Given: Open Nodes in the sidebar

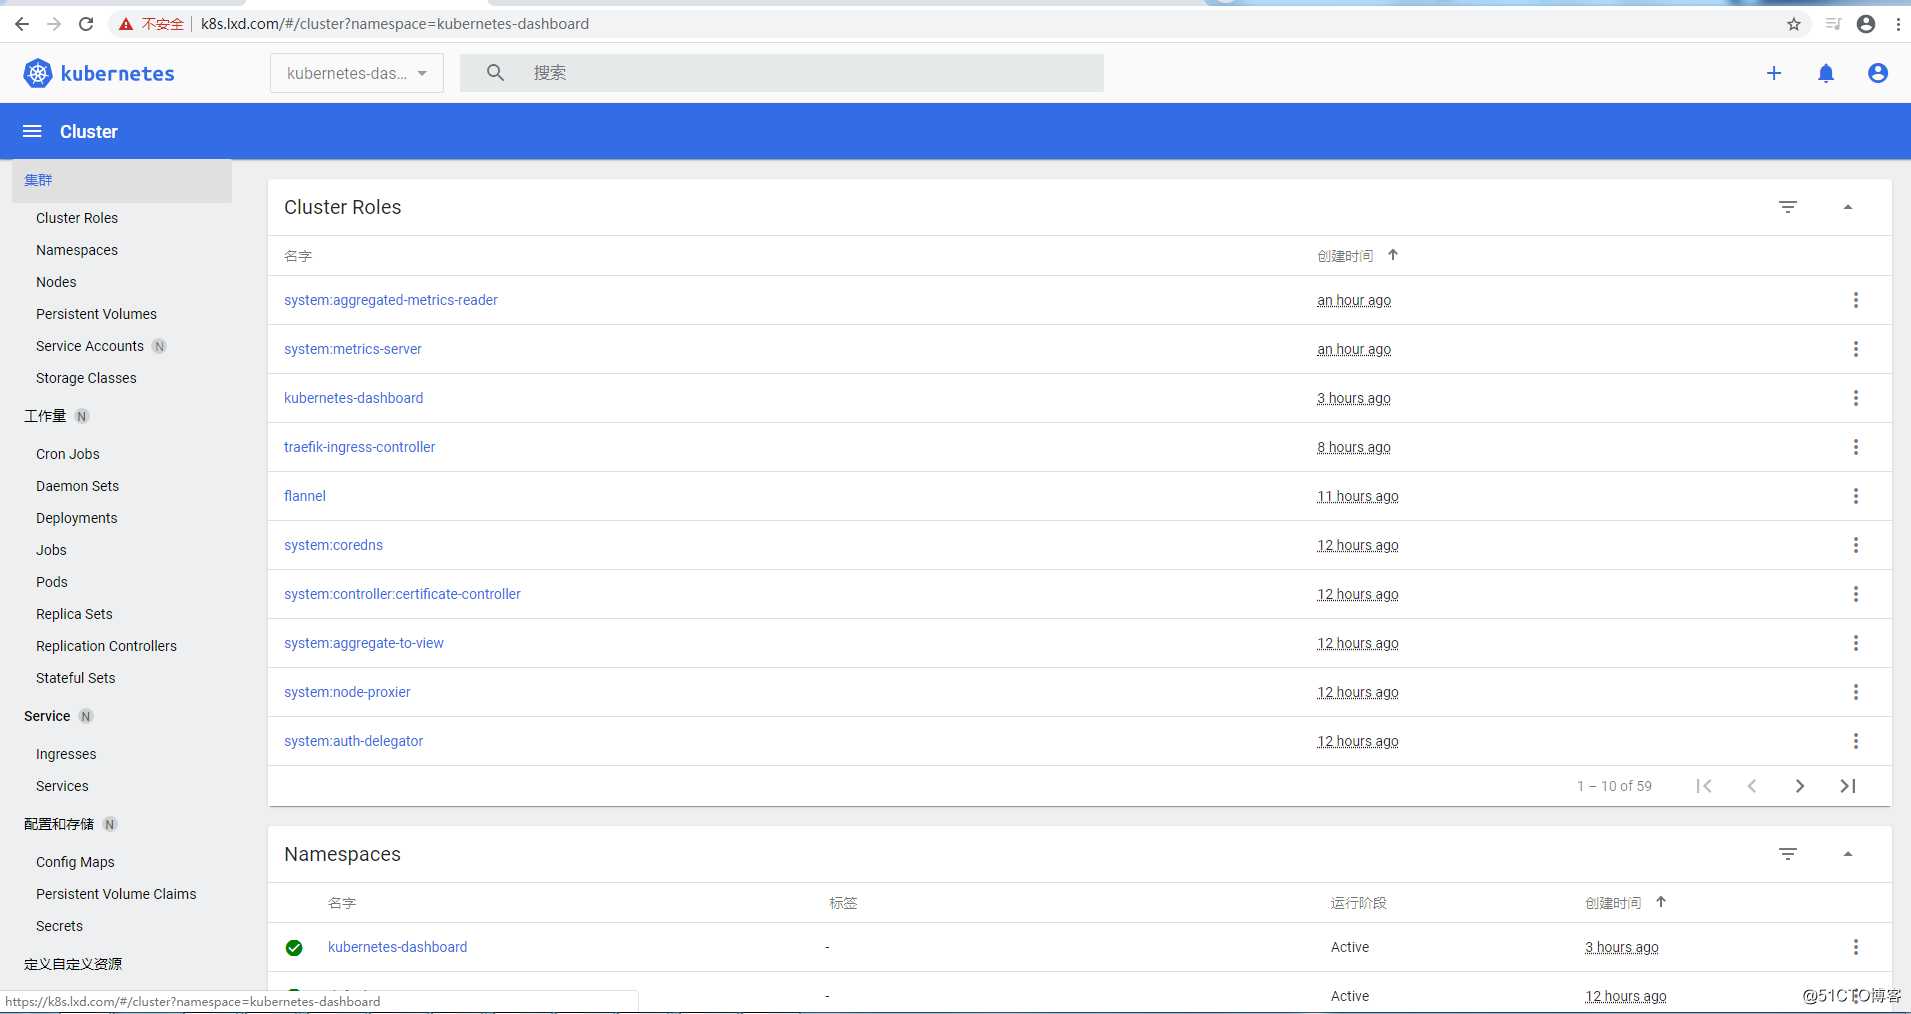Looking at the screenshot, I should [56, 282].
